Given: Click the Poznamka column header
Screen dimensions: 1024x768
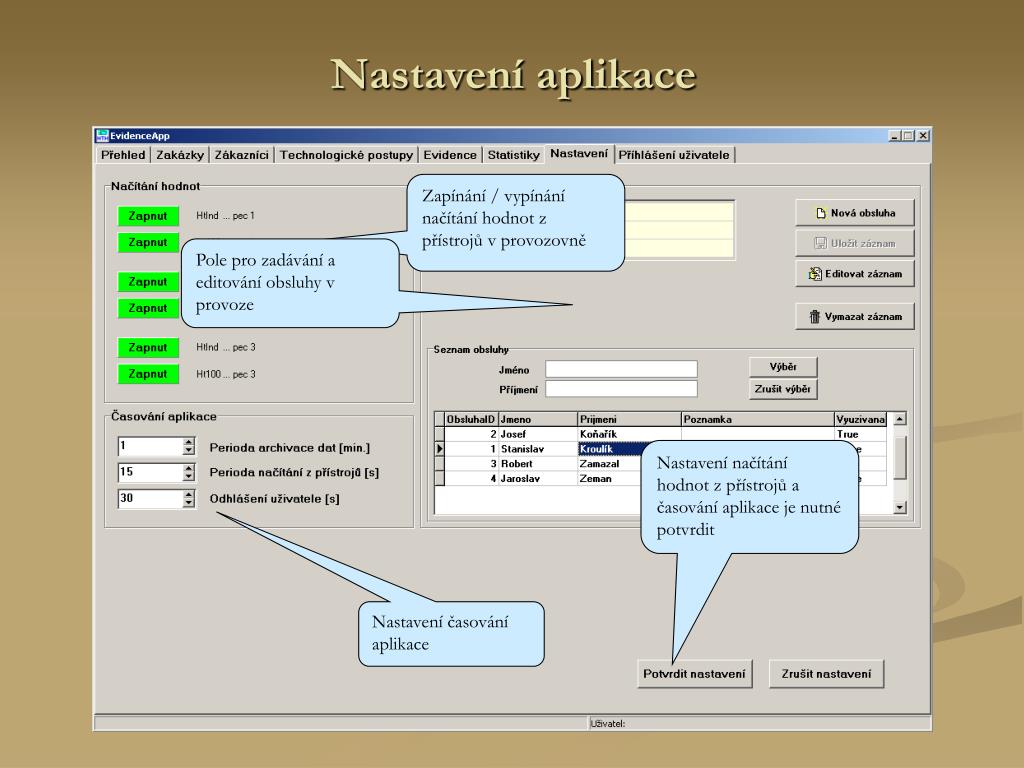Looking at the screenshot, I should pyautogui.click(x=758, y=419).
